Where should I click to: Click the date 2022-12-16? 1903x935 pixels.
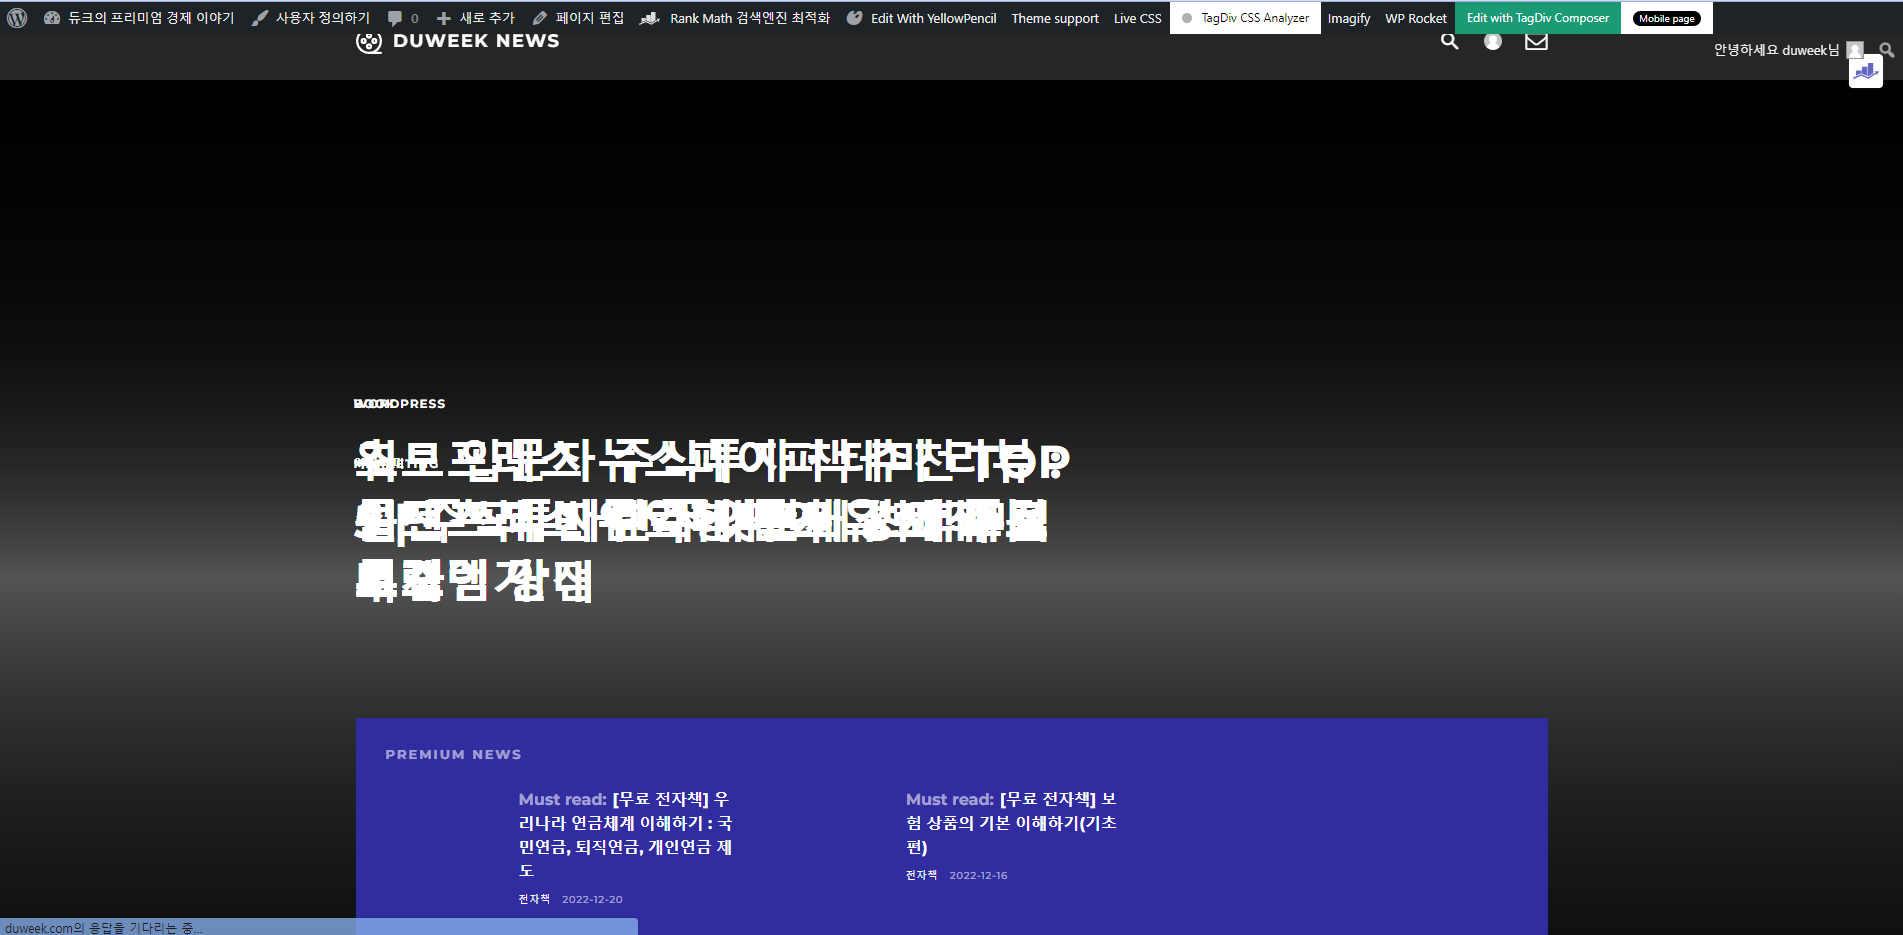click(978, 875)
